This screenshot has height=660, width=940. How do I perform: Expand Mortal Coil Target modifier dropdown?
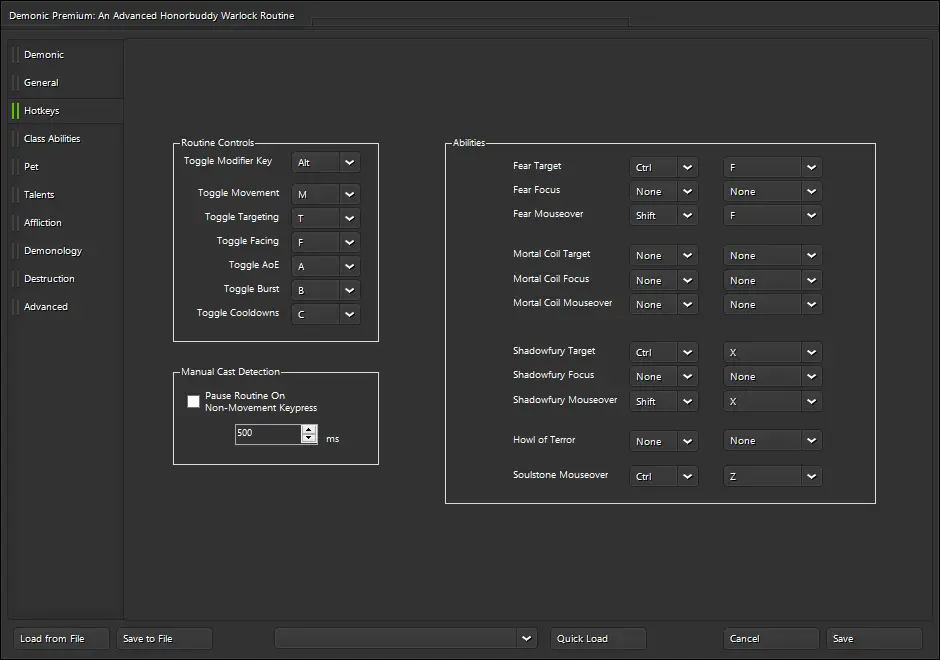click(664, 255)
